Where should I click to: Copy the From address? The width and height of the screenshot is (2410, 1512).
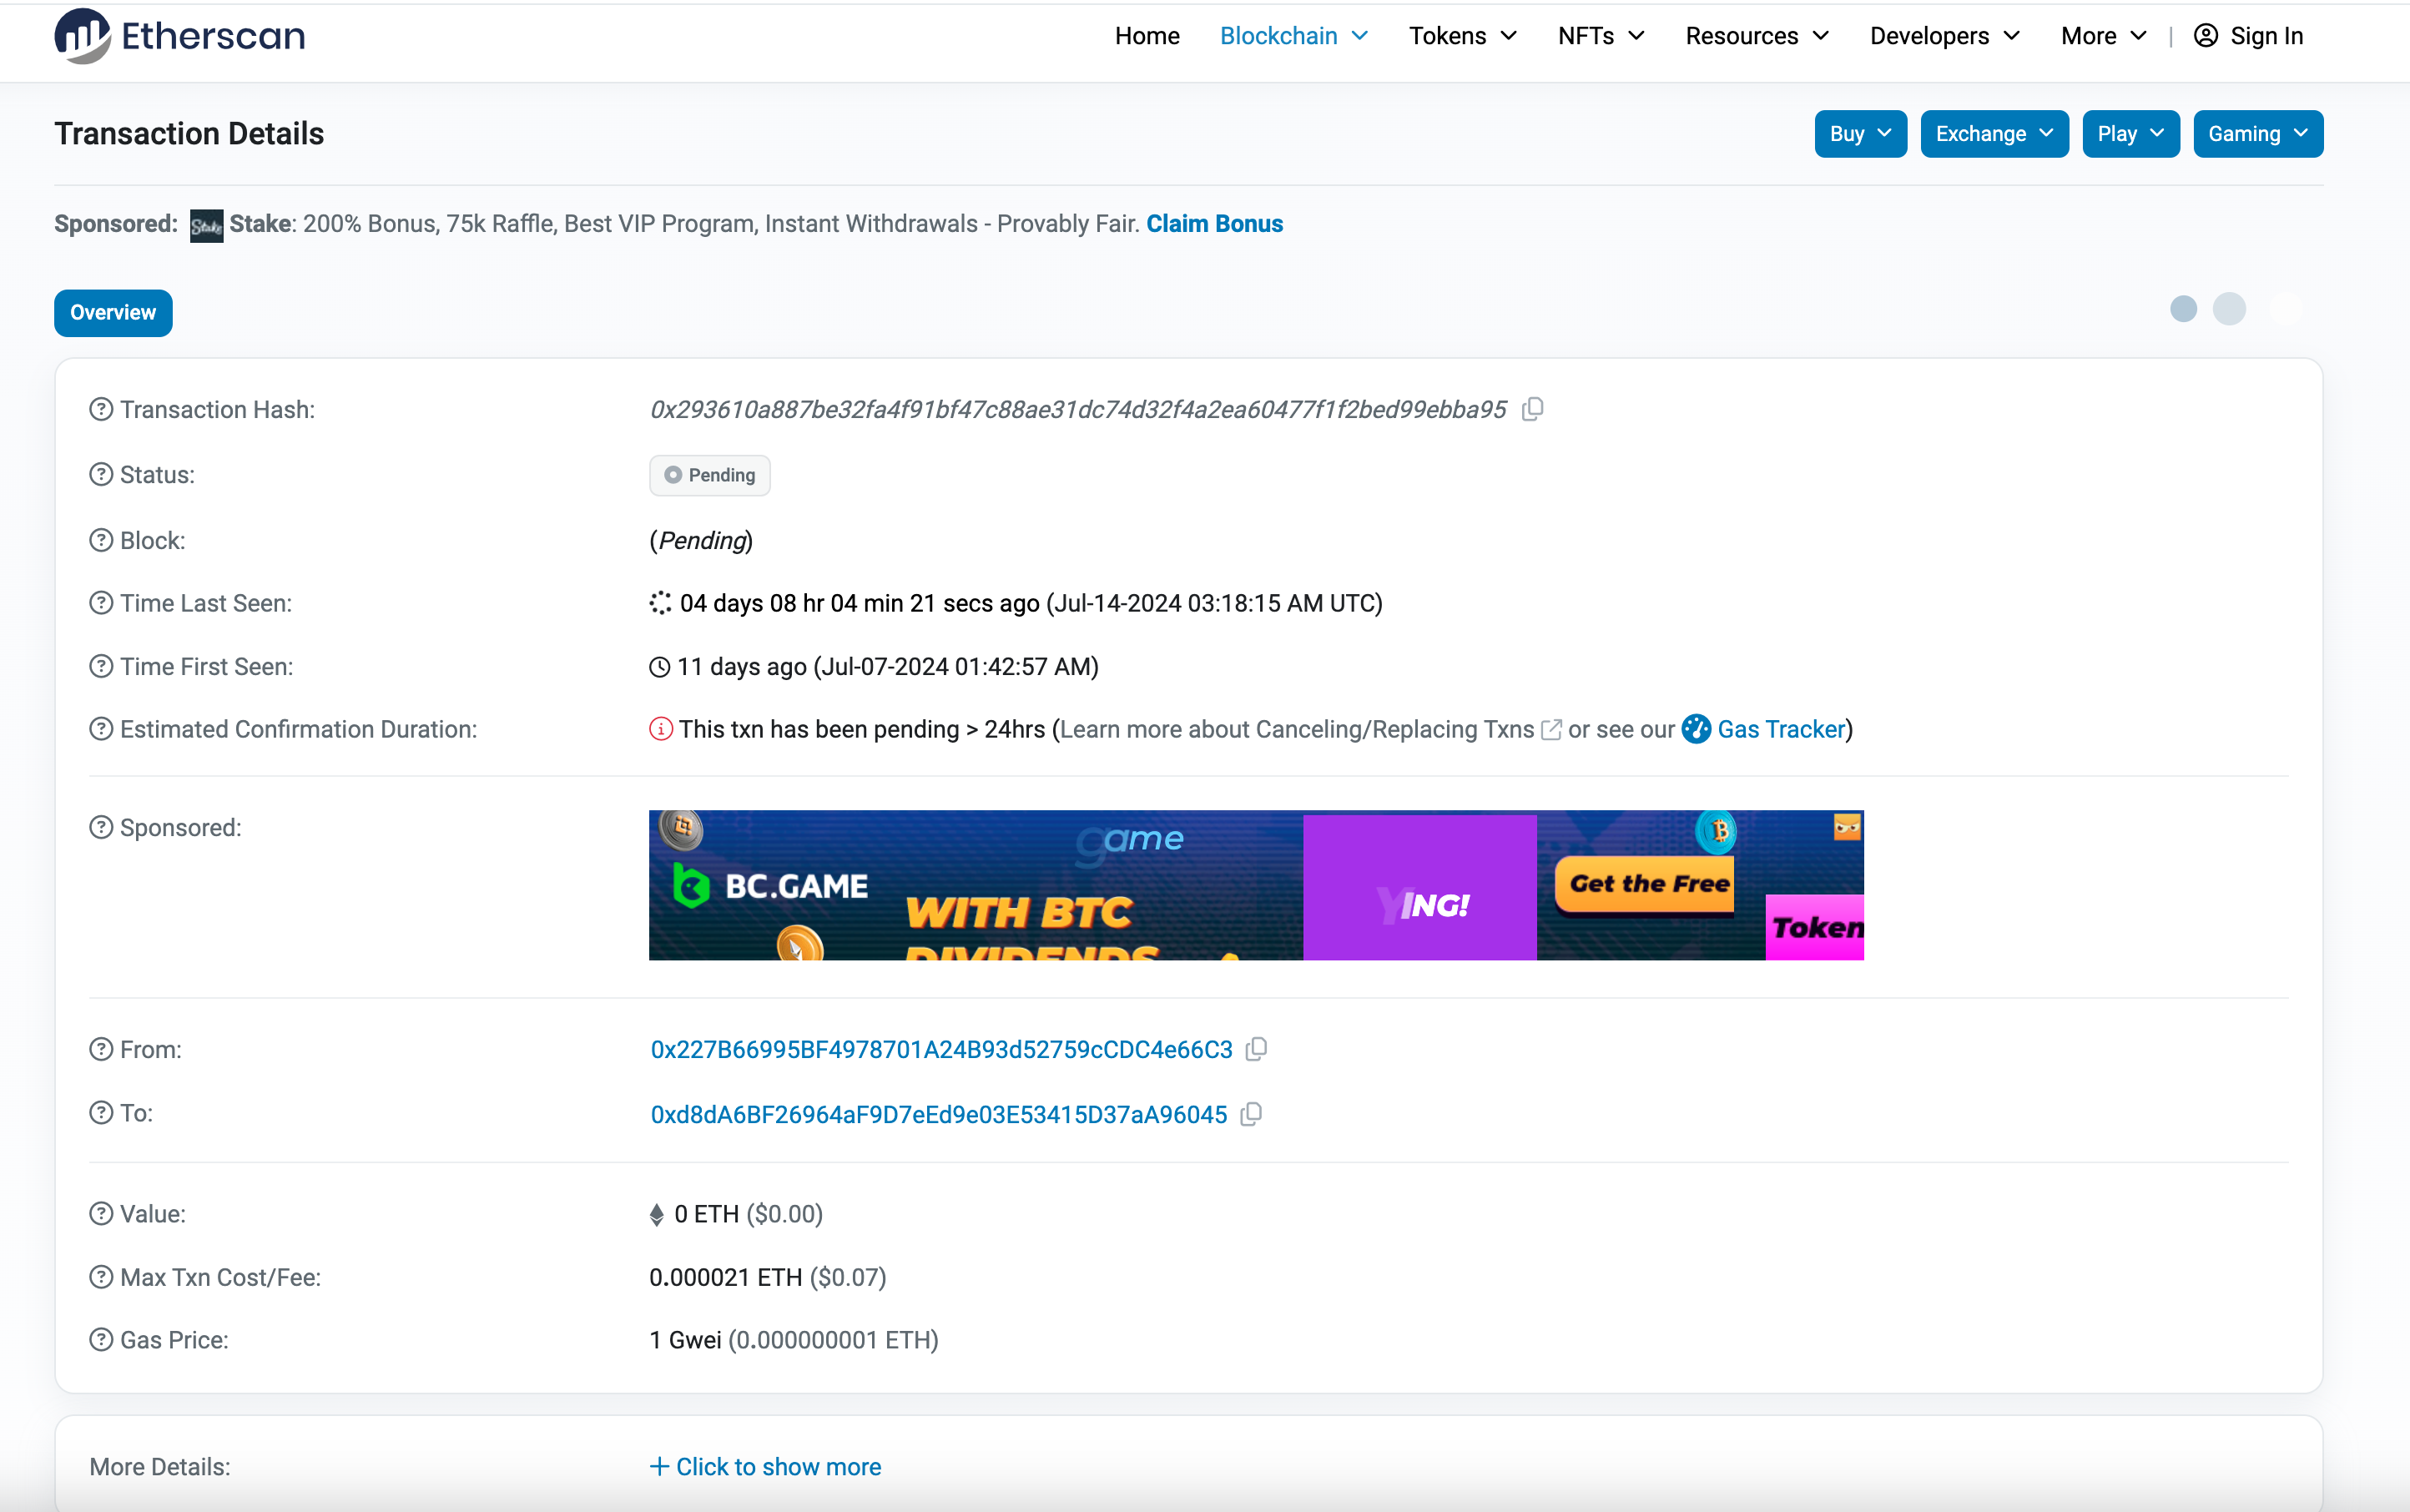1256,1049
